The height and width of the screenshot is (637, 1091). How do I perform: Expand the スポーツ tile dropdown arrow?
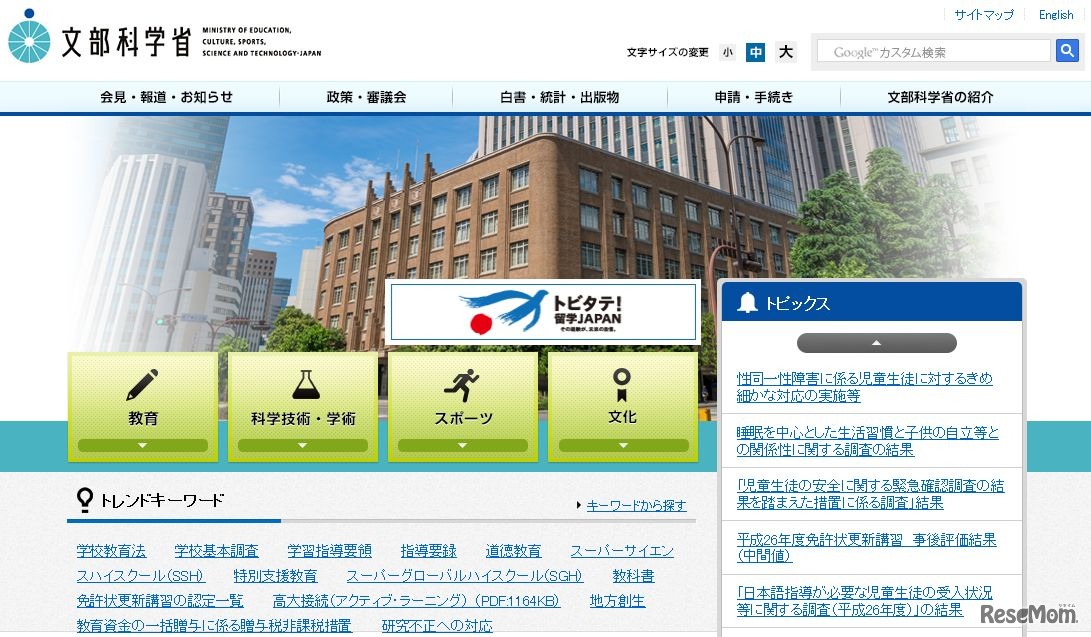pos(463,446)
